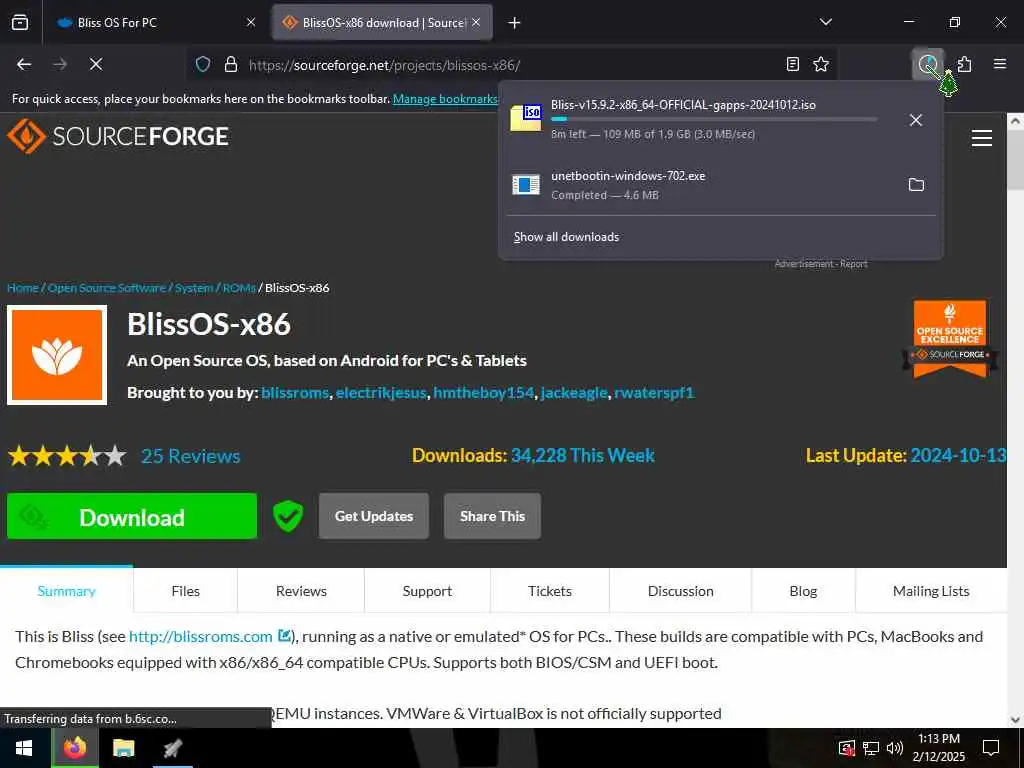The width and height of the screenshot is (1024, 768).
Task: Switch to the Blog tab
Action: [x=803, y=590]
